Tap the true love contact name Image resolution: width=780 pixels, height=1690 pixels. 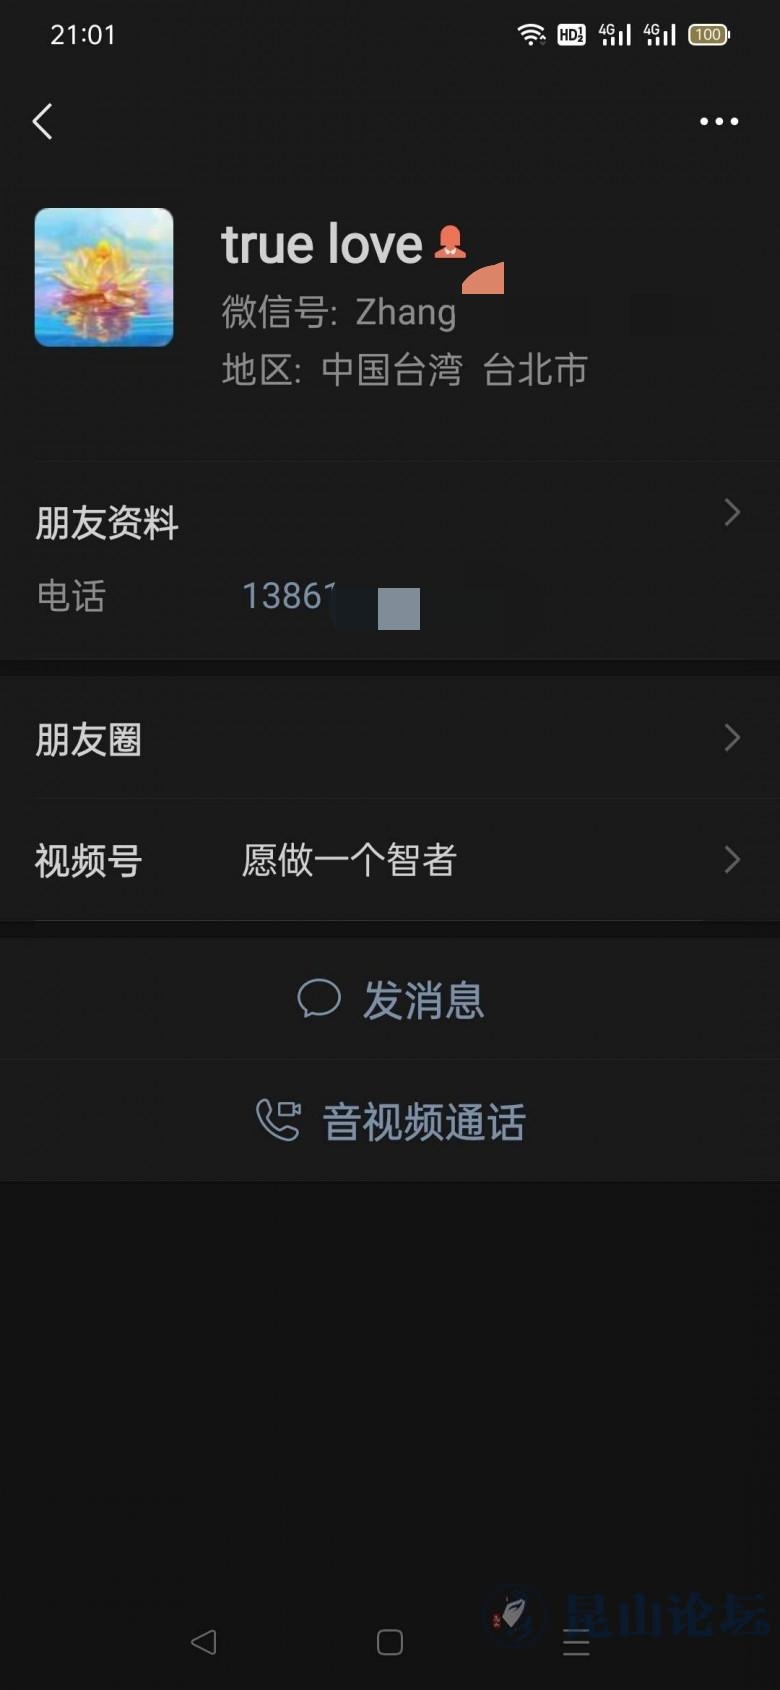coord(322,244)
